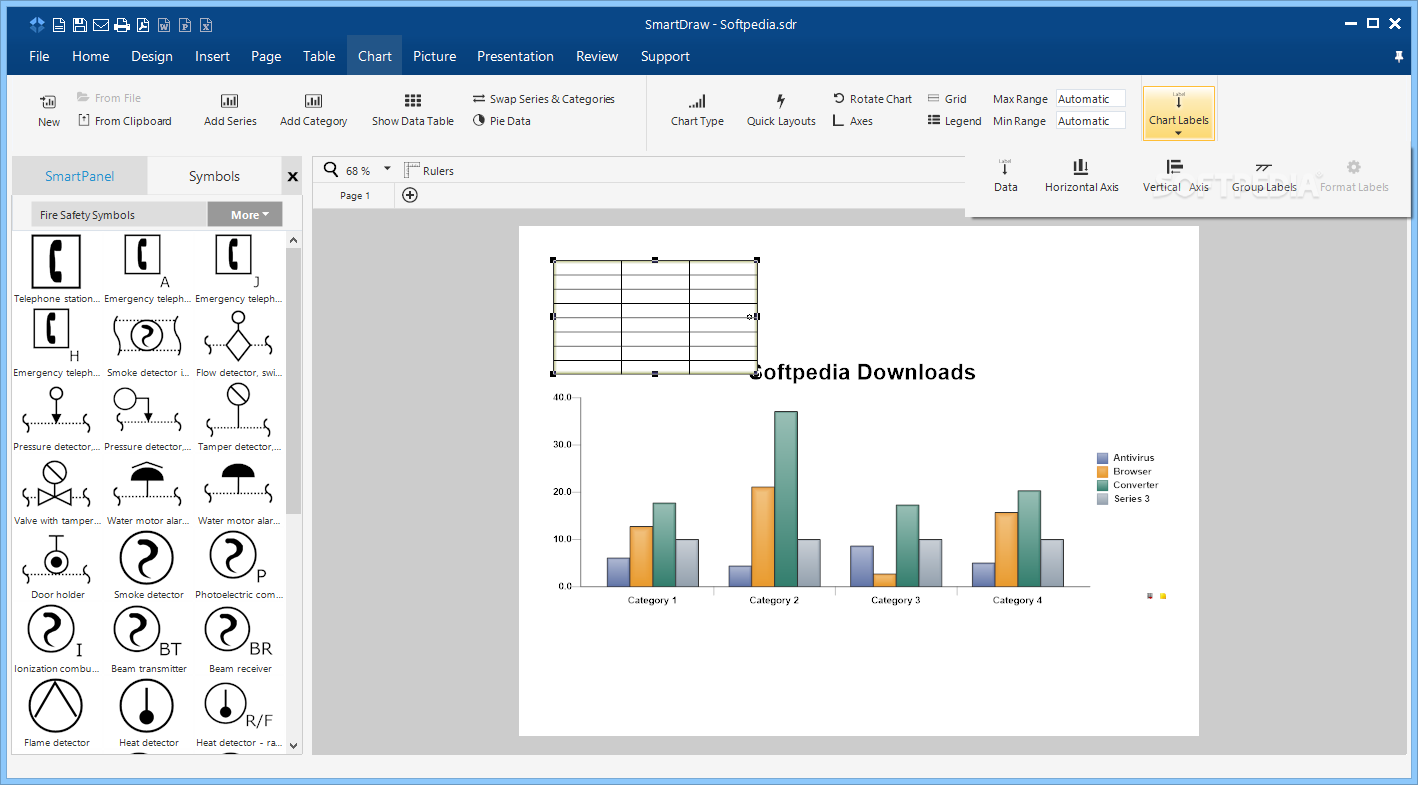Select the Page 1 tab
1418x785 pixels.
click(355, 196)
